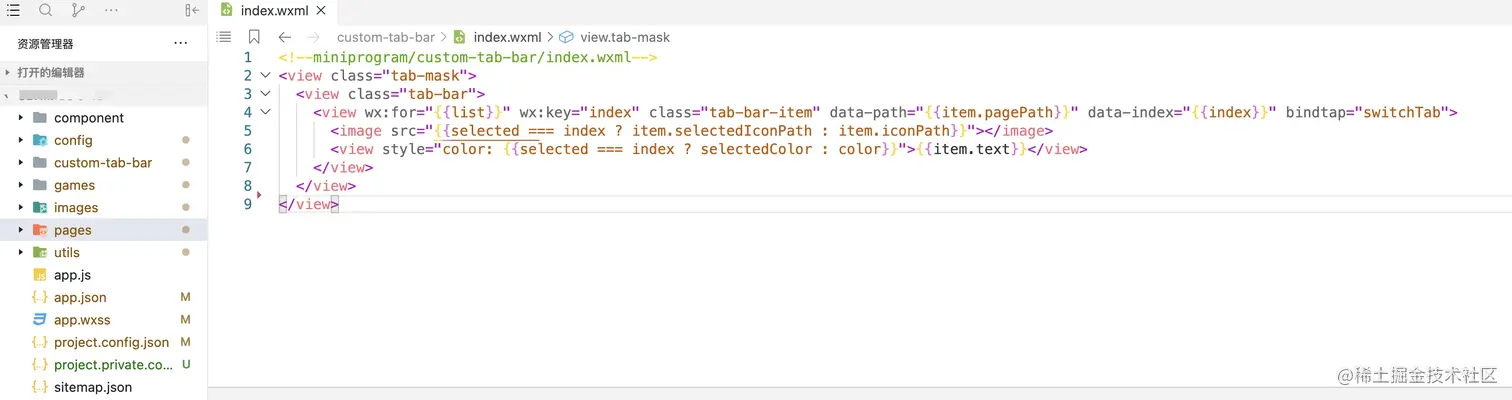Open more options next to 资源管理器

coord(180,44)
